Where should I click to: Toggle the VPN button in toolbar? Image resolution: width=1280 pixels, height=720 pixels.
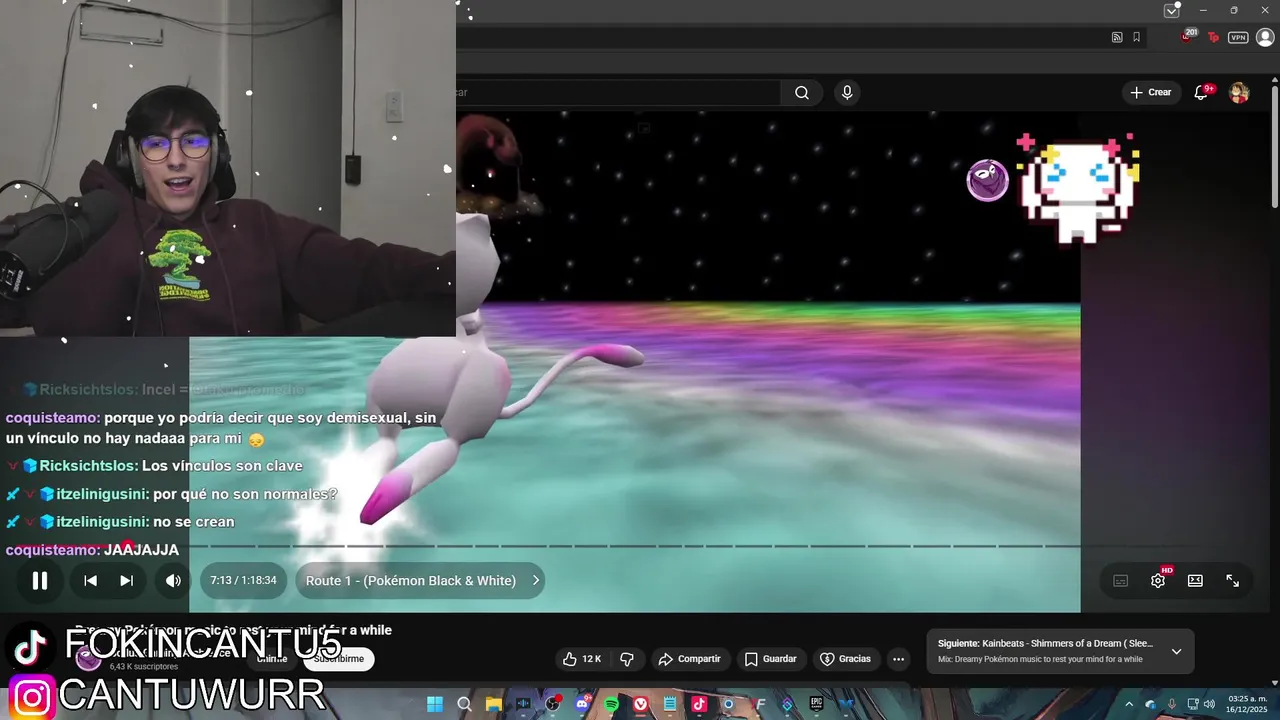pos(1238,37)
